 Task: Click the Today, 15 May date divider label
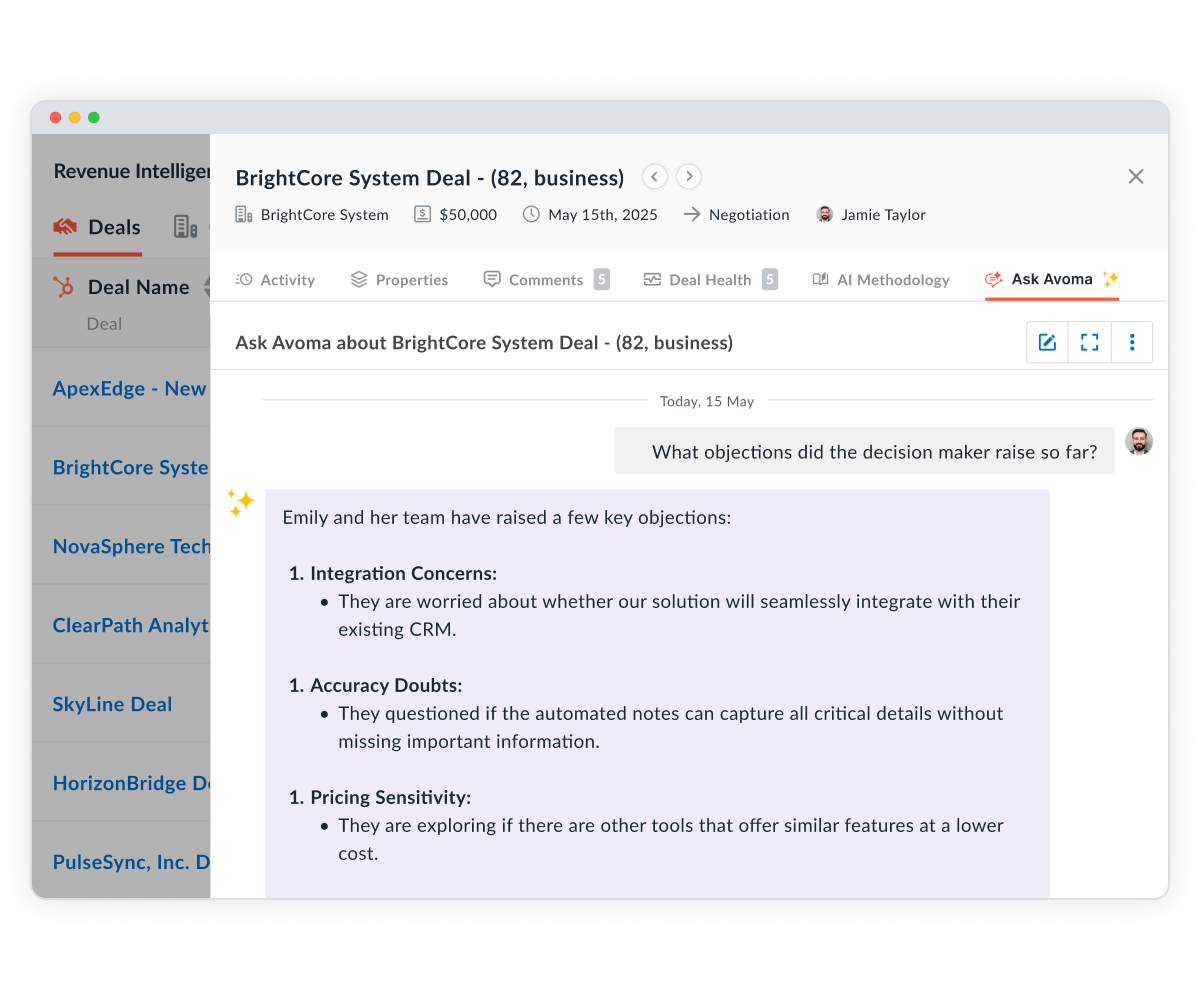pyautogui.click(x=707, y=401)
